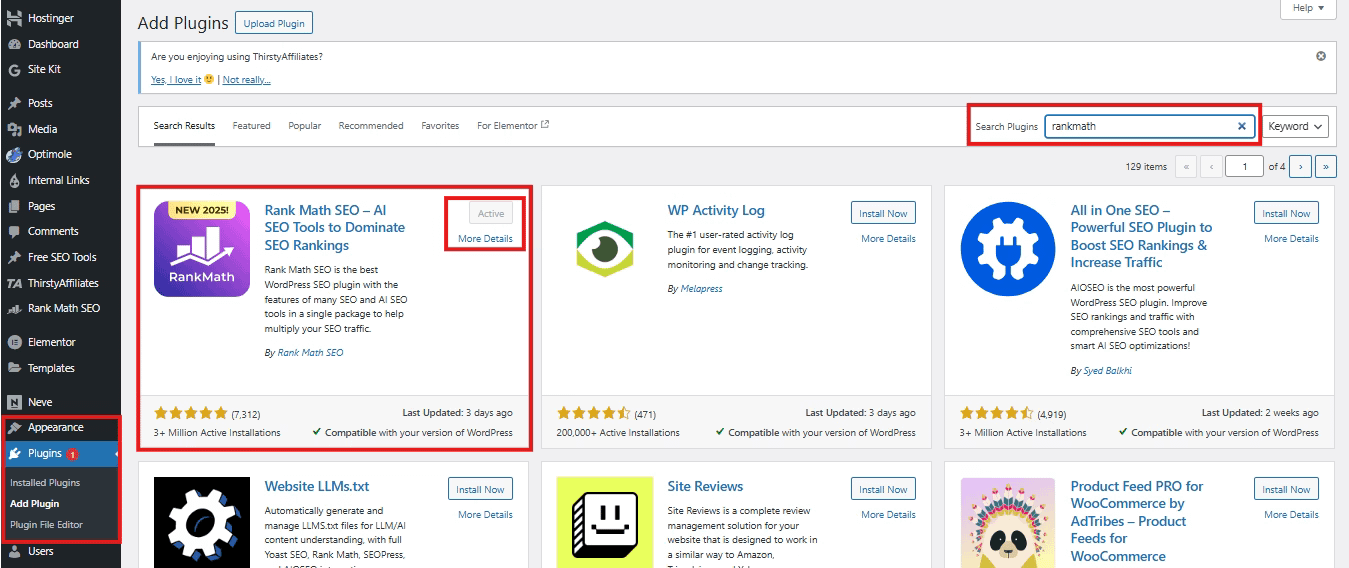Install the WP Activity Log plugin
The image size is (1349, 568).
click(883, 213)
